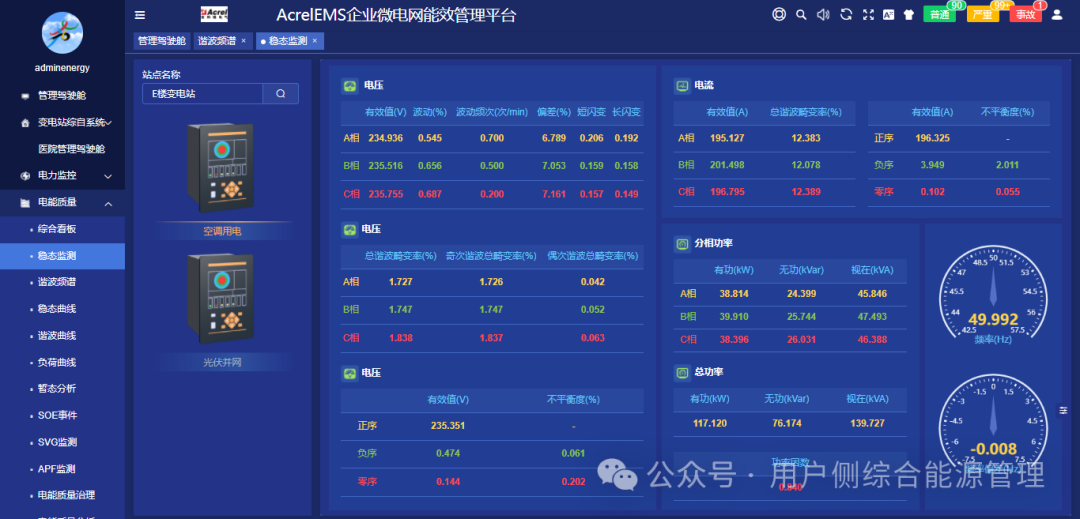Image resolution: width=1080 pixels, height=519 pixels.
Task: Click A相 voltage value 234.936
Action: pos(386,138)
